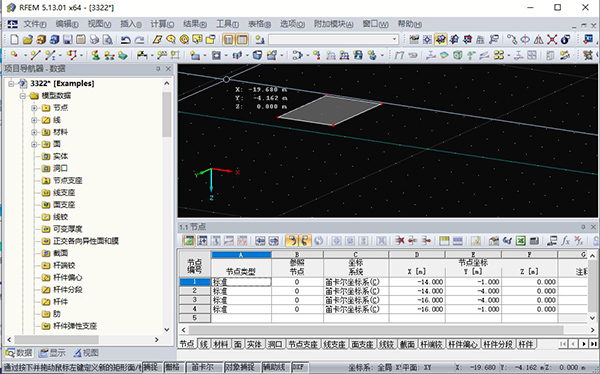Select the new line tool icon
Image resolution: width=600 pixels, height=374 pixels.
coord(35,56)
